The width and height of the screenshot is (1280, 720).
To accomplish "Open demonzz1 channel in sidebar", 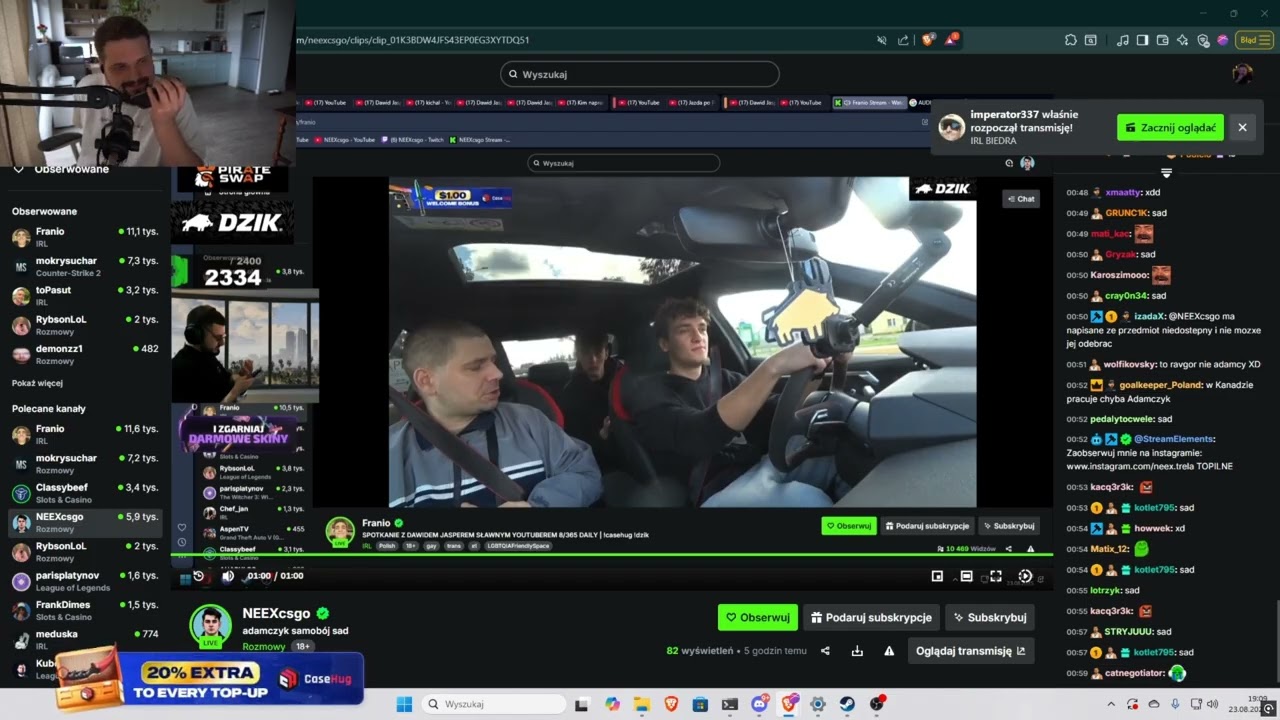I will coord(85,354).
